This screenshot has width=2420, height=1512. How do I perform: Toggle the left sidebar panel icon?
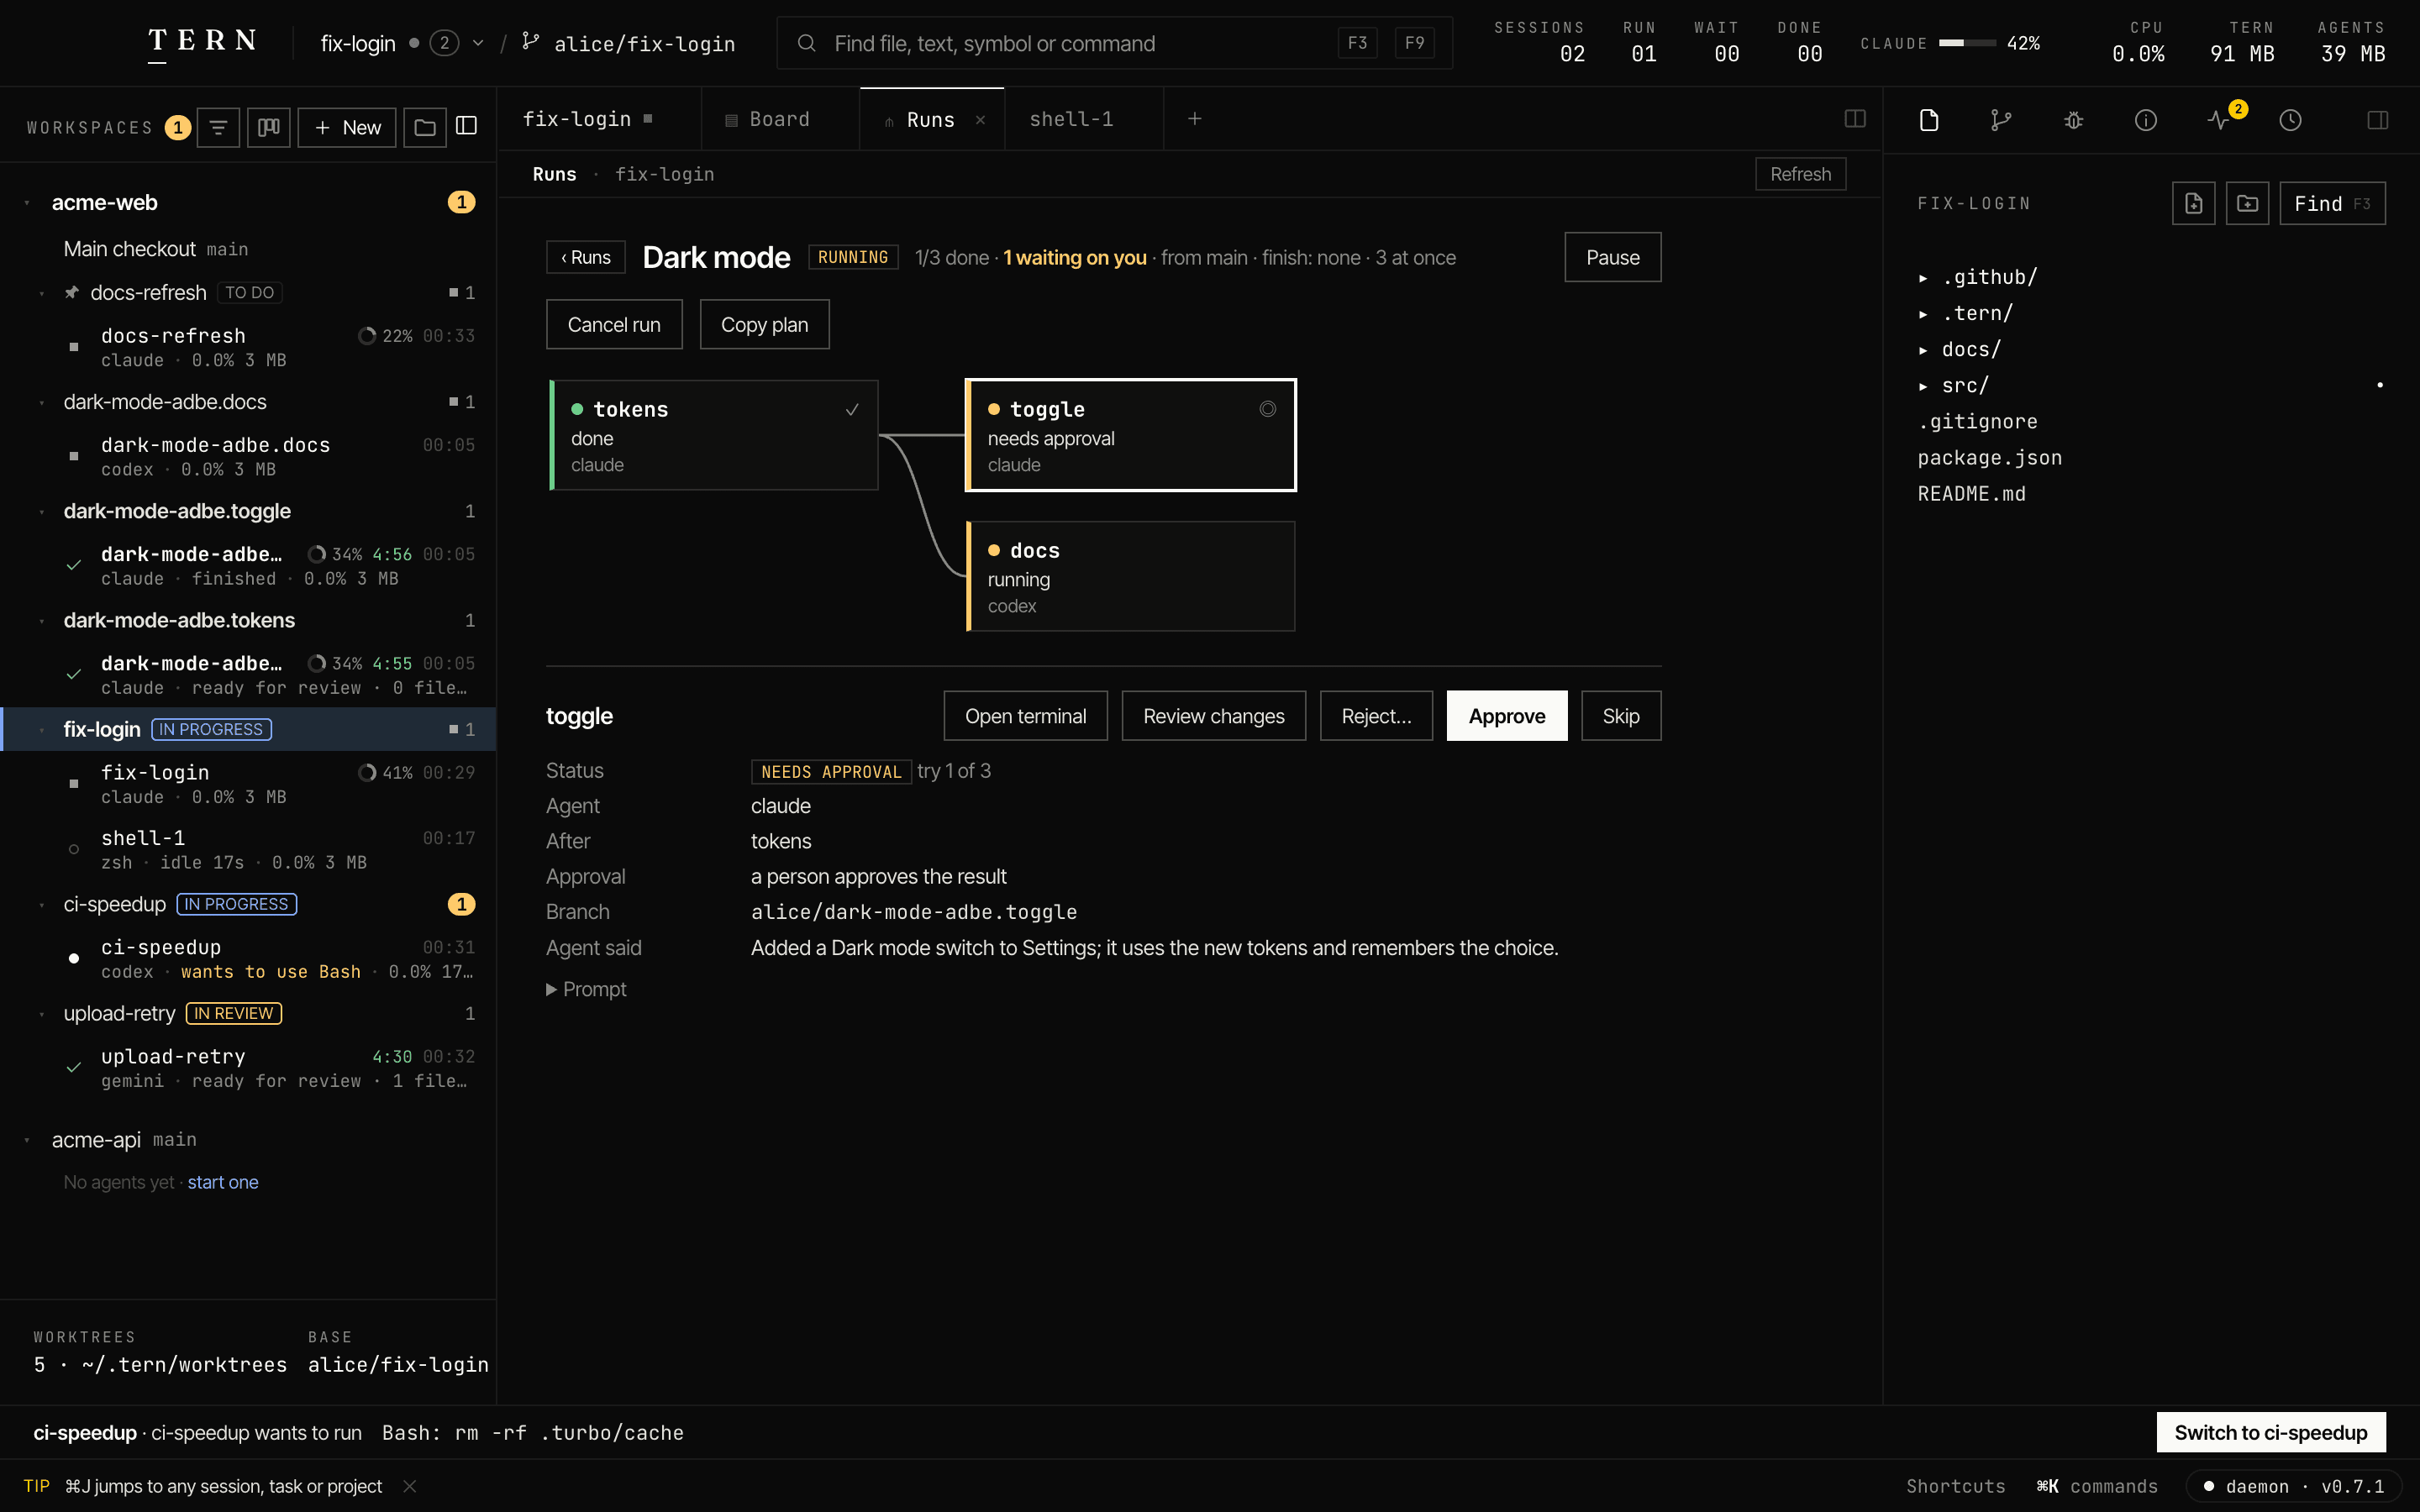tap(467, 126)
